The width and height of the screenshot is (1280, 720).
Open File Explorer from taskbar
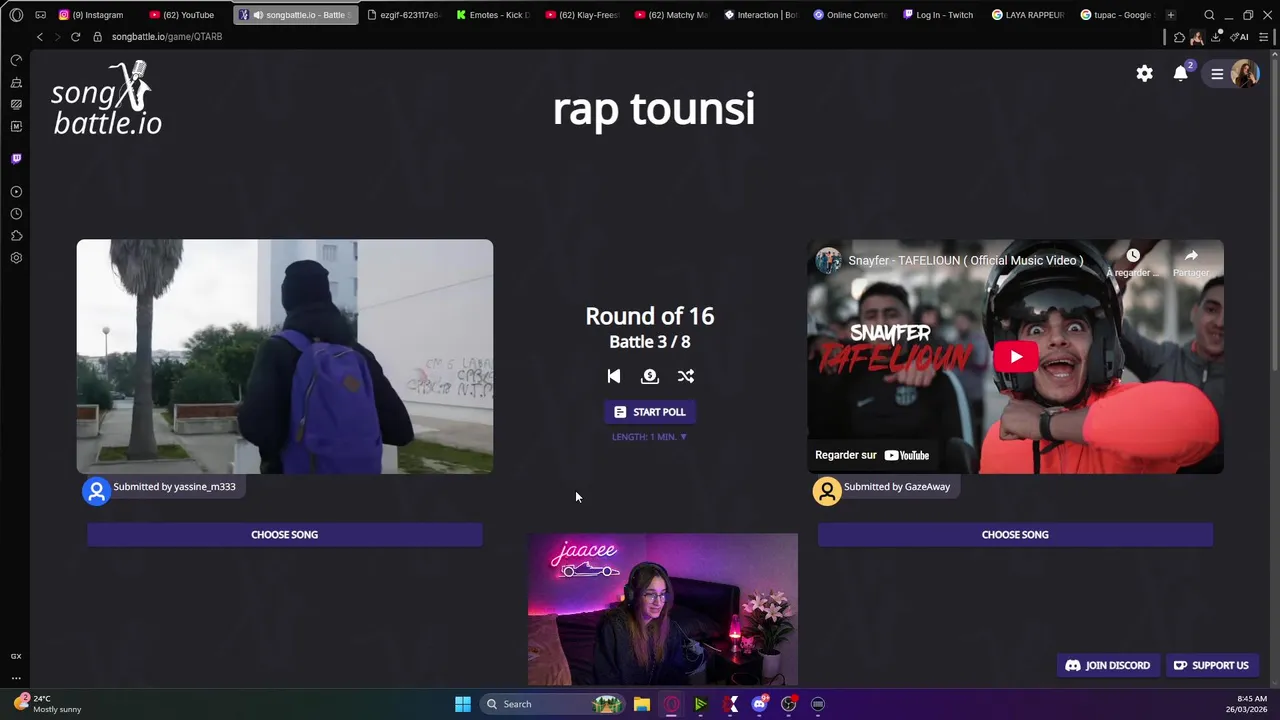642,704
